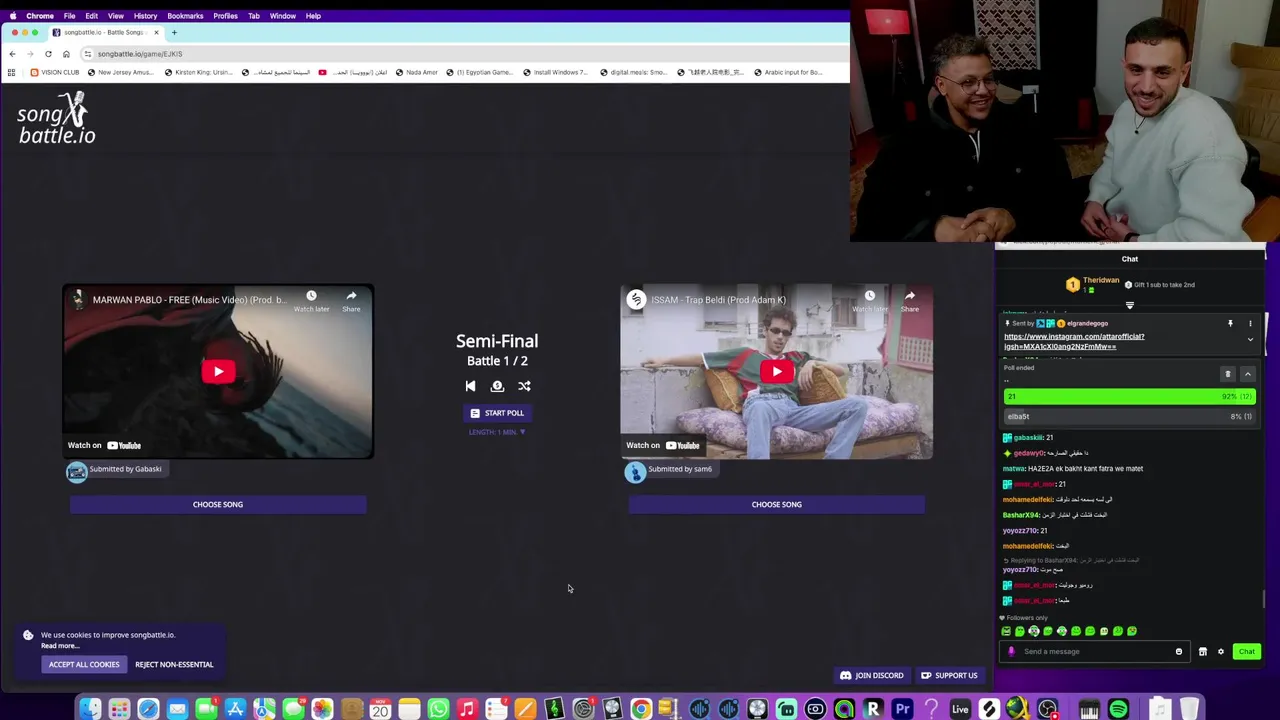Go back in browser

[12, 54]
